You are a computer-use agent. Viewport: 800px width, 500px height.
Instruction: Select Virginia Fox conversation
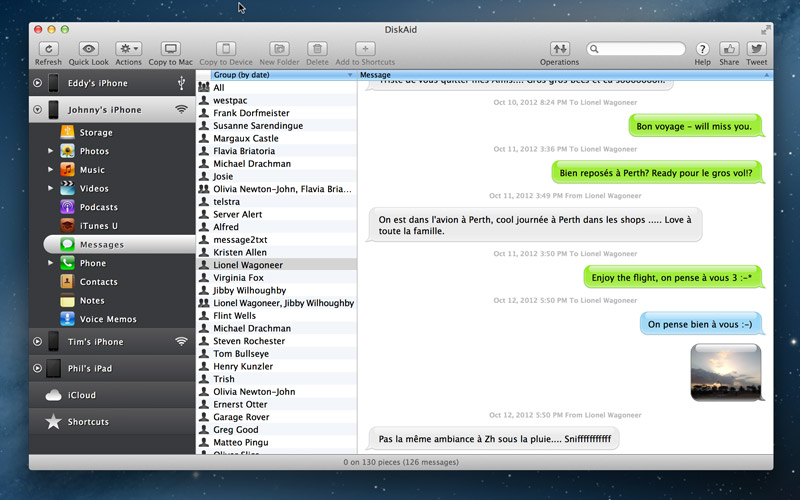238,278
